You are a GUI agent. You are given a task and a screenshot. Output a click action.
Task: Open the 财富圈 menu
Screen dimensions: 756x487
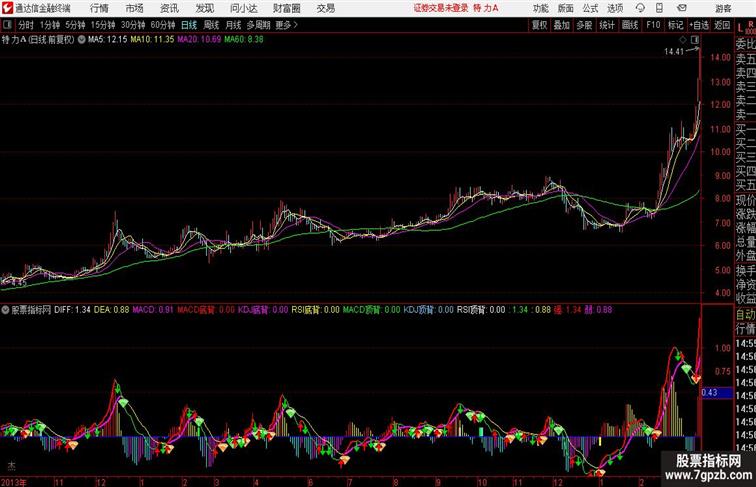point(286,8)
